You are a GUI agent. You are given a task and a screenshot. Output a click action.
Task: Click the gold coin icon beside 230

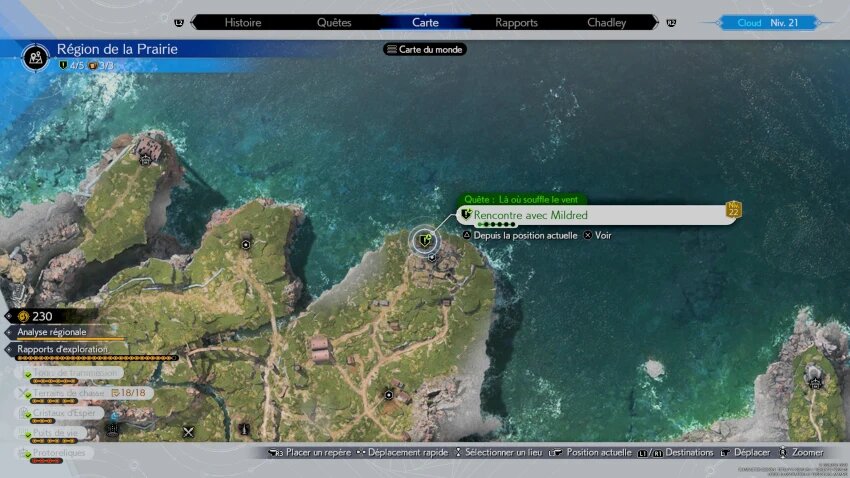coord(23,316)
